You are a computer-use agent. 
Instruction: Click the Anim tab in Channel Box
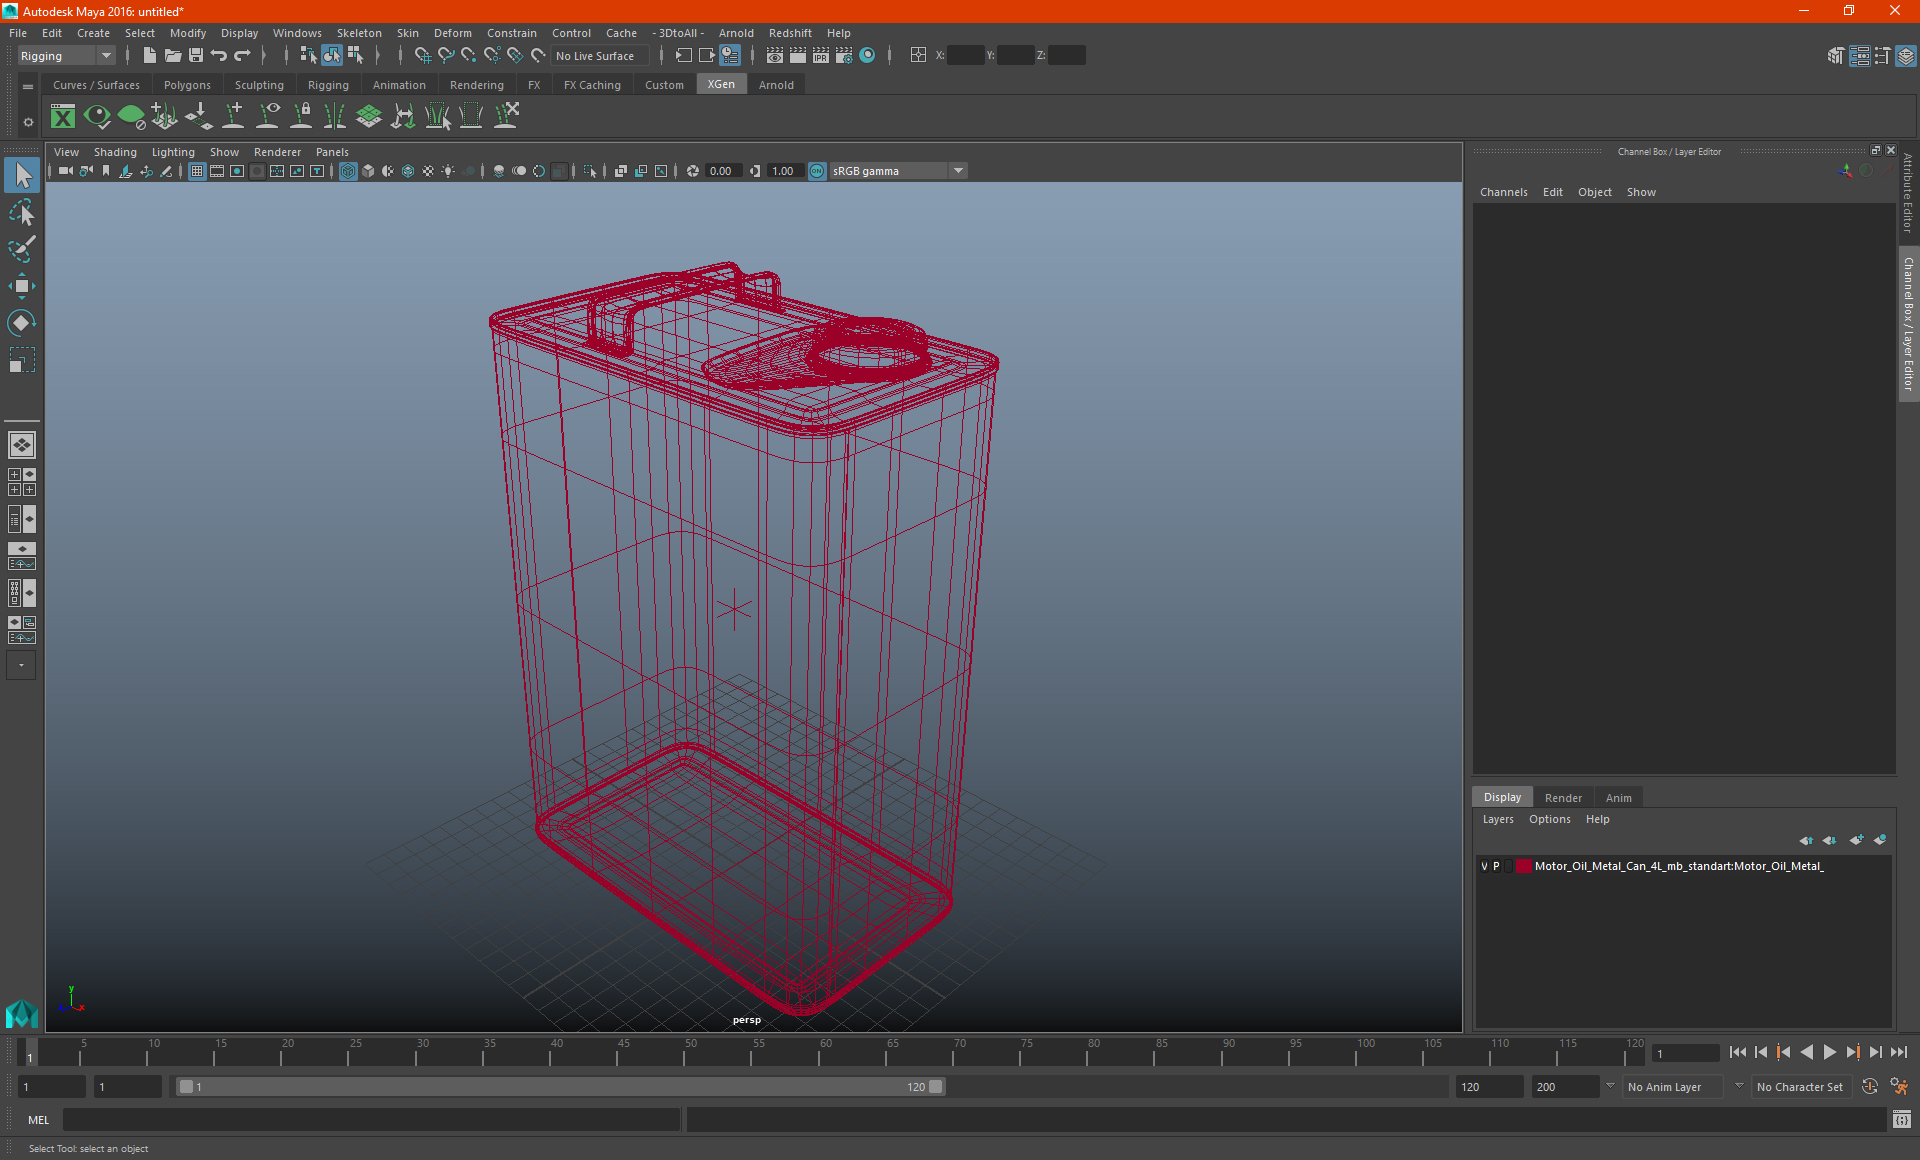click(1618, 797)
